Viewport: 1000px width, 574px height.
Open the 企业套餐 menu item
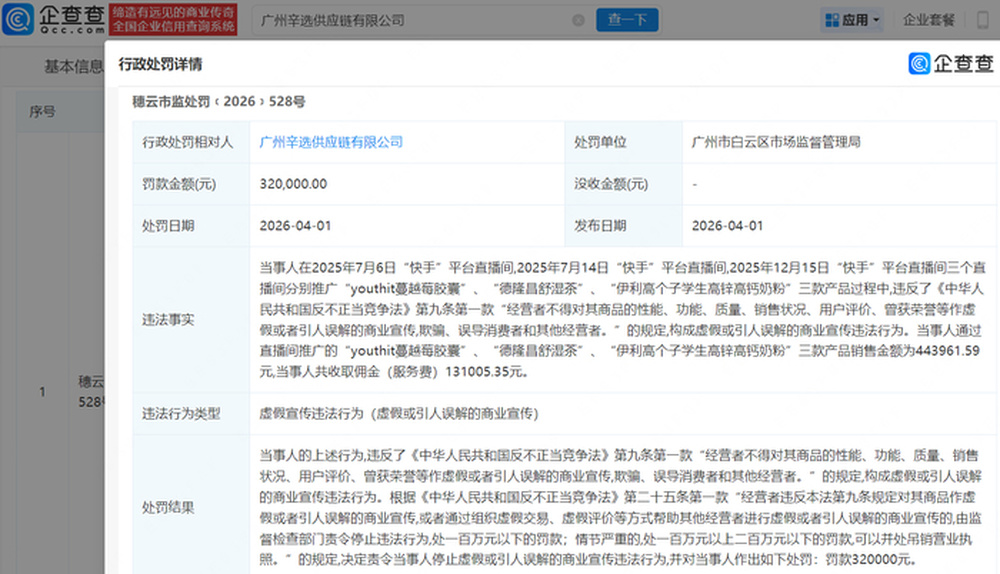(929, 20)
